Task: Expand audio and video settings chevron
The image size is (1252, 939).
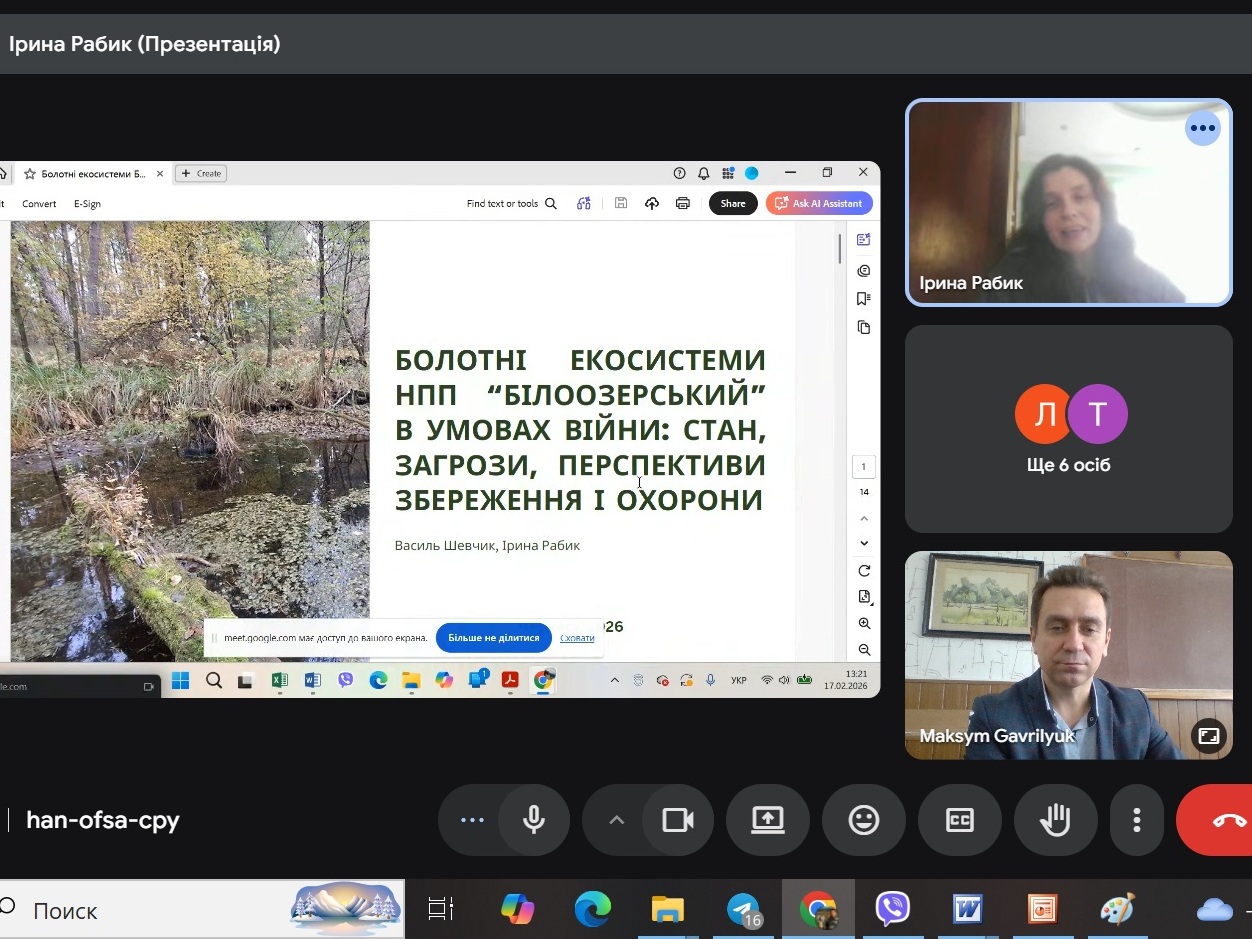Action: click(x=616, y=821)
